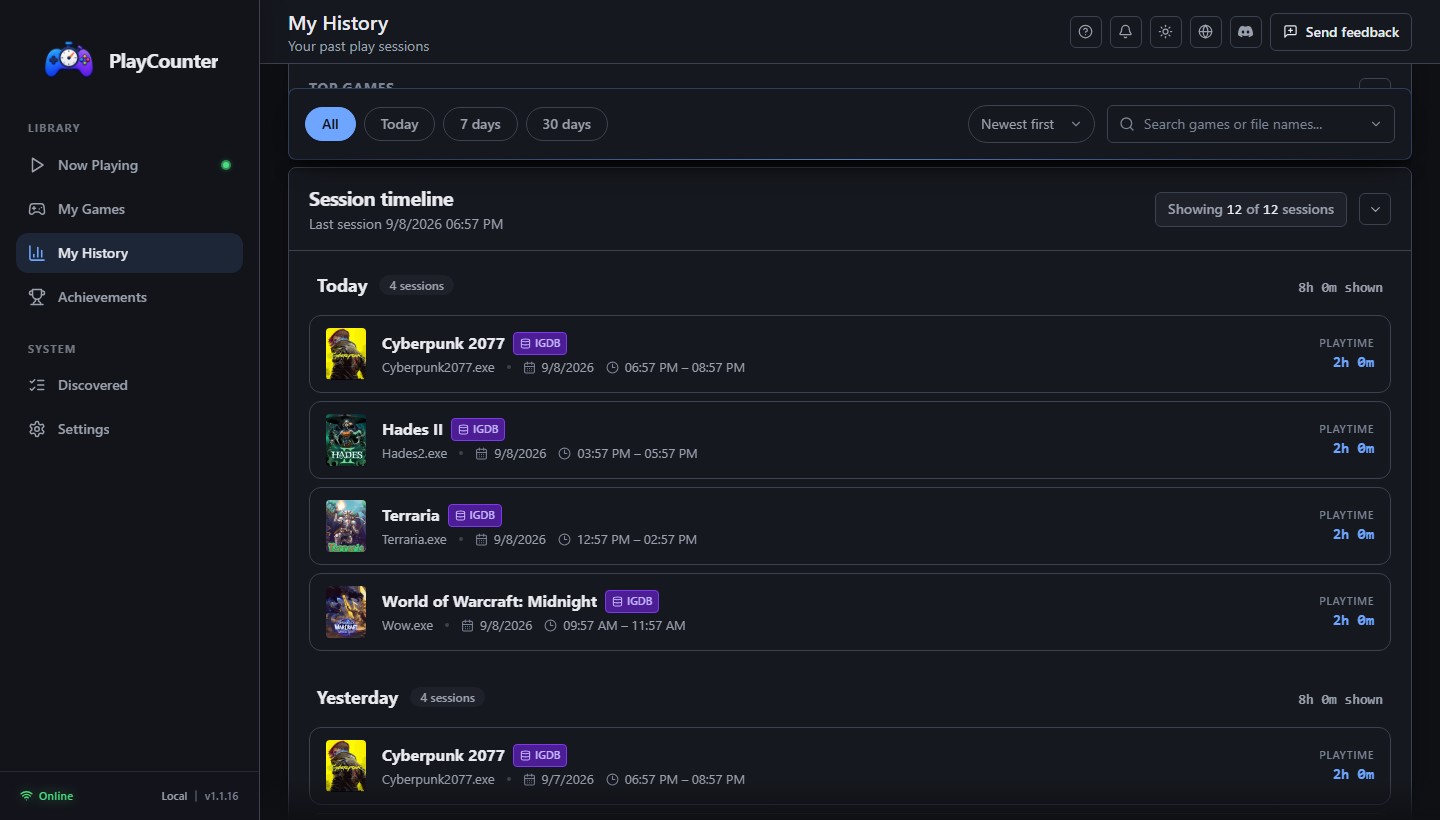
Task: Click the Top Games section expander button
Action: pos(1375,83)
